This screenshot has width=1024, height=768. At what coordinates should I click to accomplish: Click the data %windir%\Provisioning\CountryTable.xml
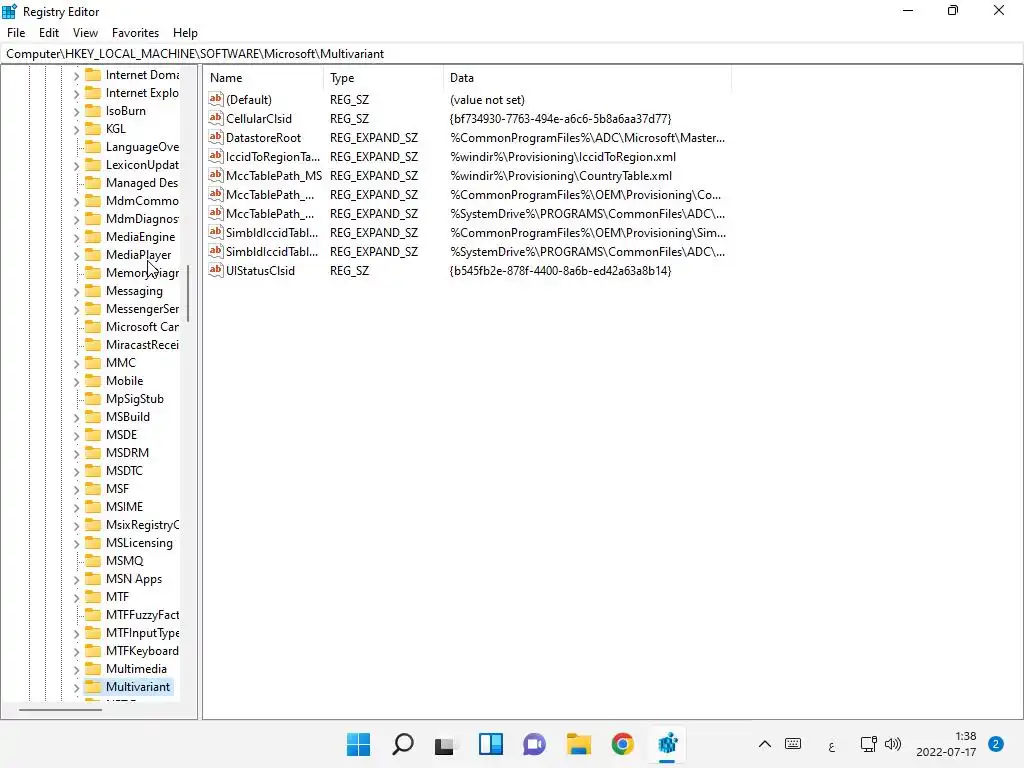pyautogui.click(x=561, y=176)
